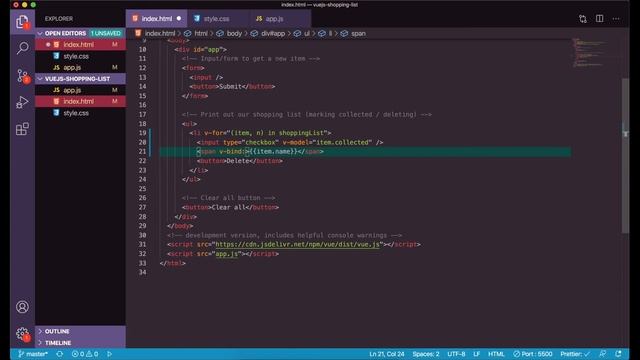Place cursor on the Delete button line
The height and width of the screenshot is (360, 640).
point(240,161)
